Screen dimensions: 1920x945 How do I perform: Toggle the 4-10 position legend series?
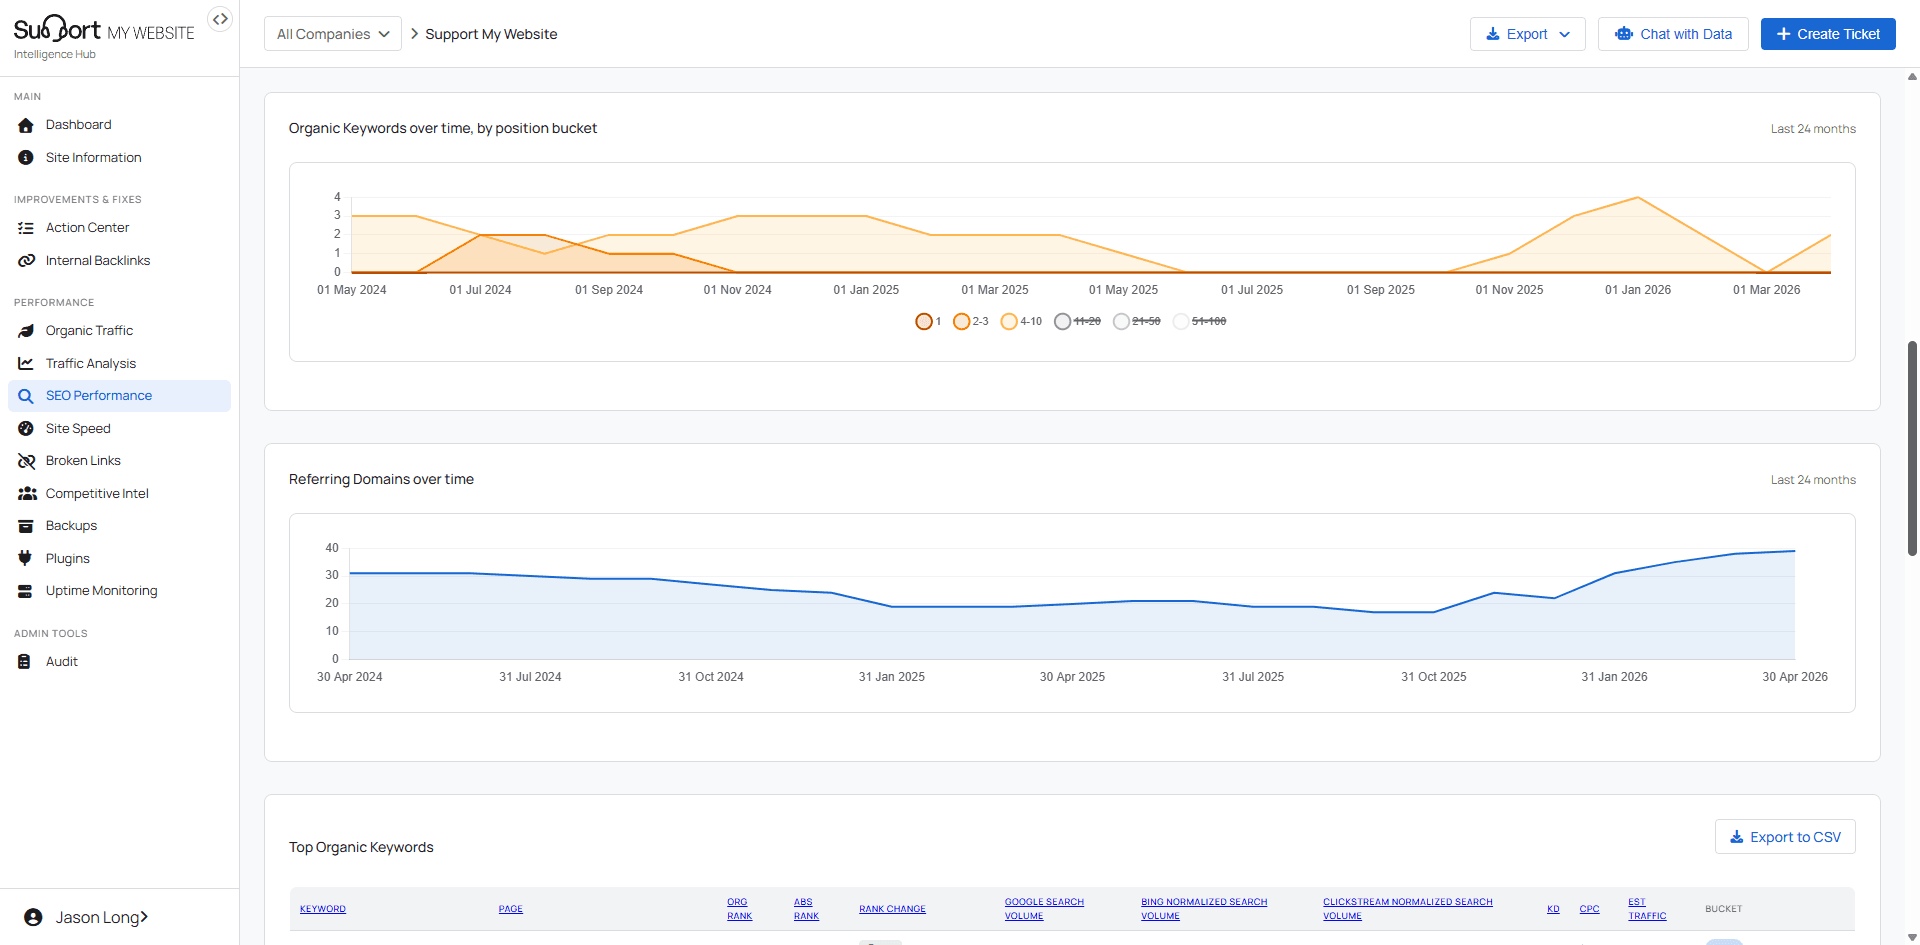1021,321
